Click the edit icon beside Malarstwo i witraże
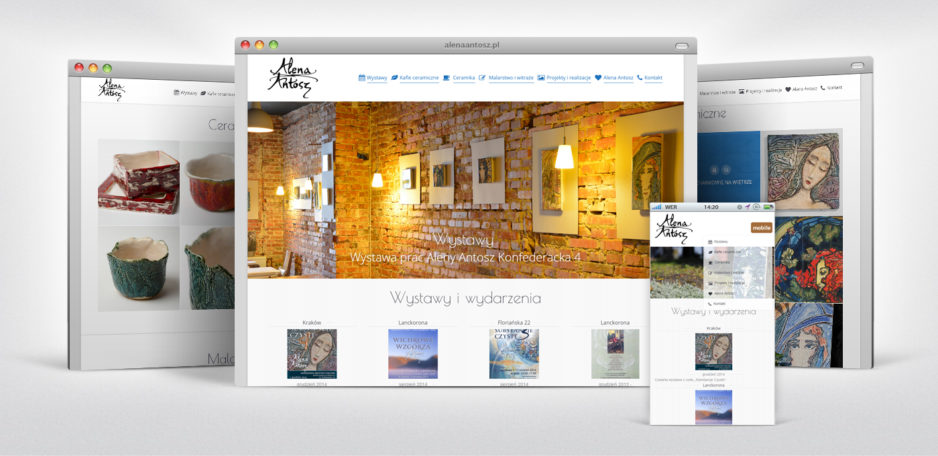 click(x=483, y=77)
